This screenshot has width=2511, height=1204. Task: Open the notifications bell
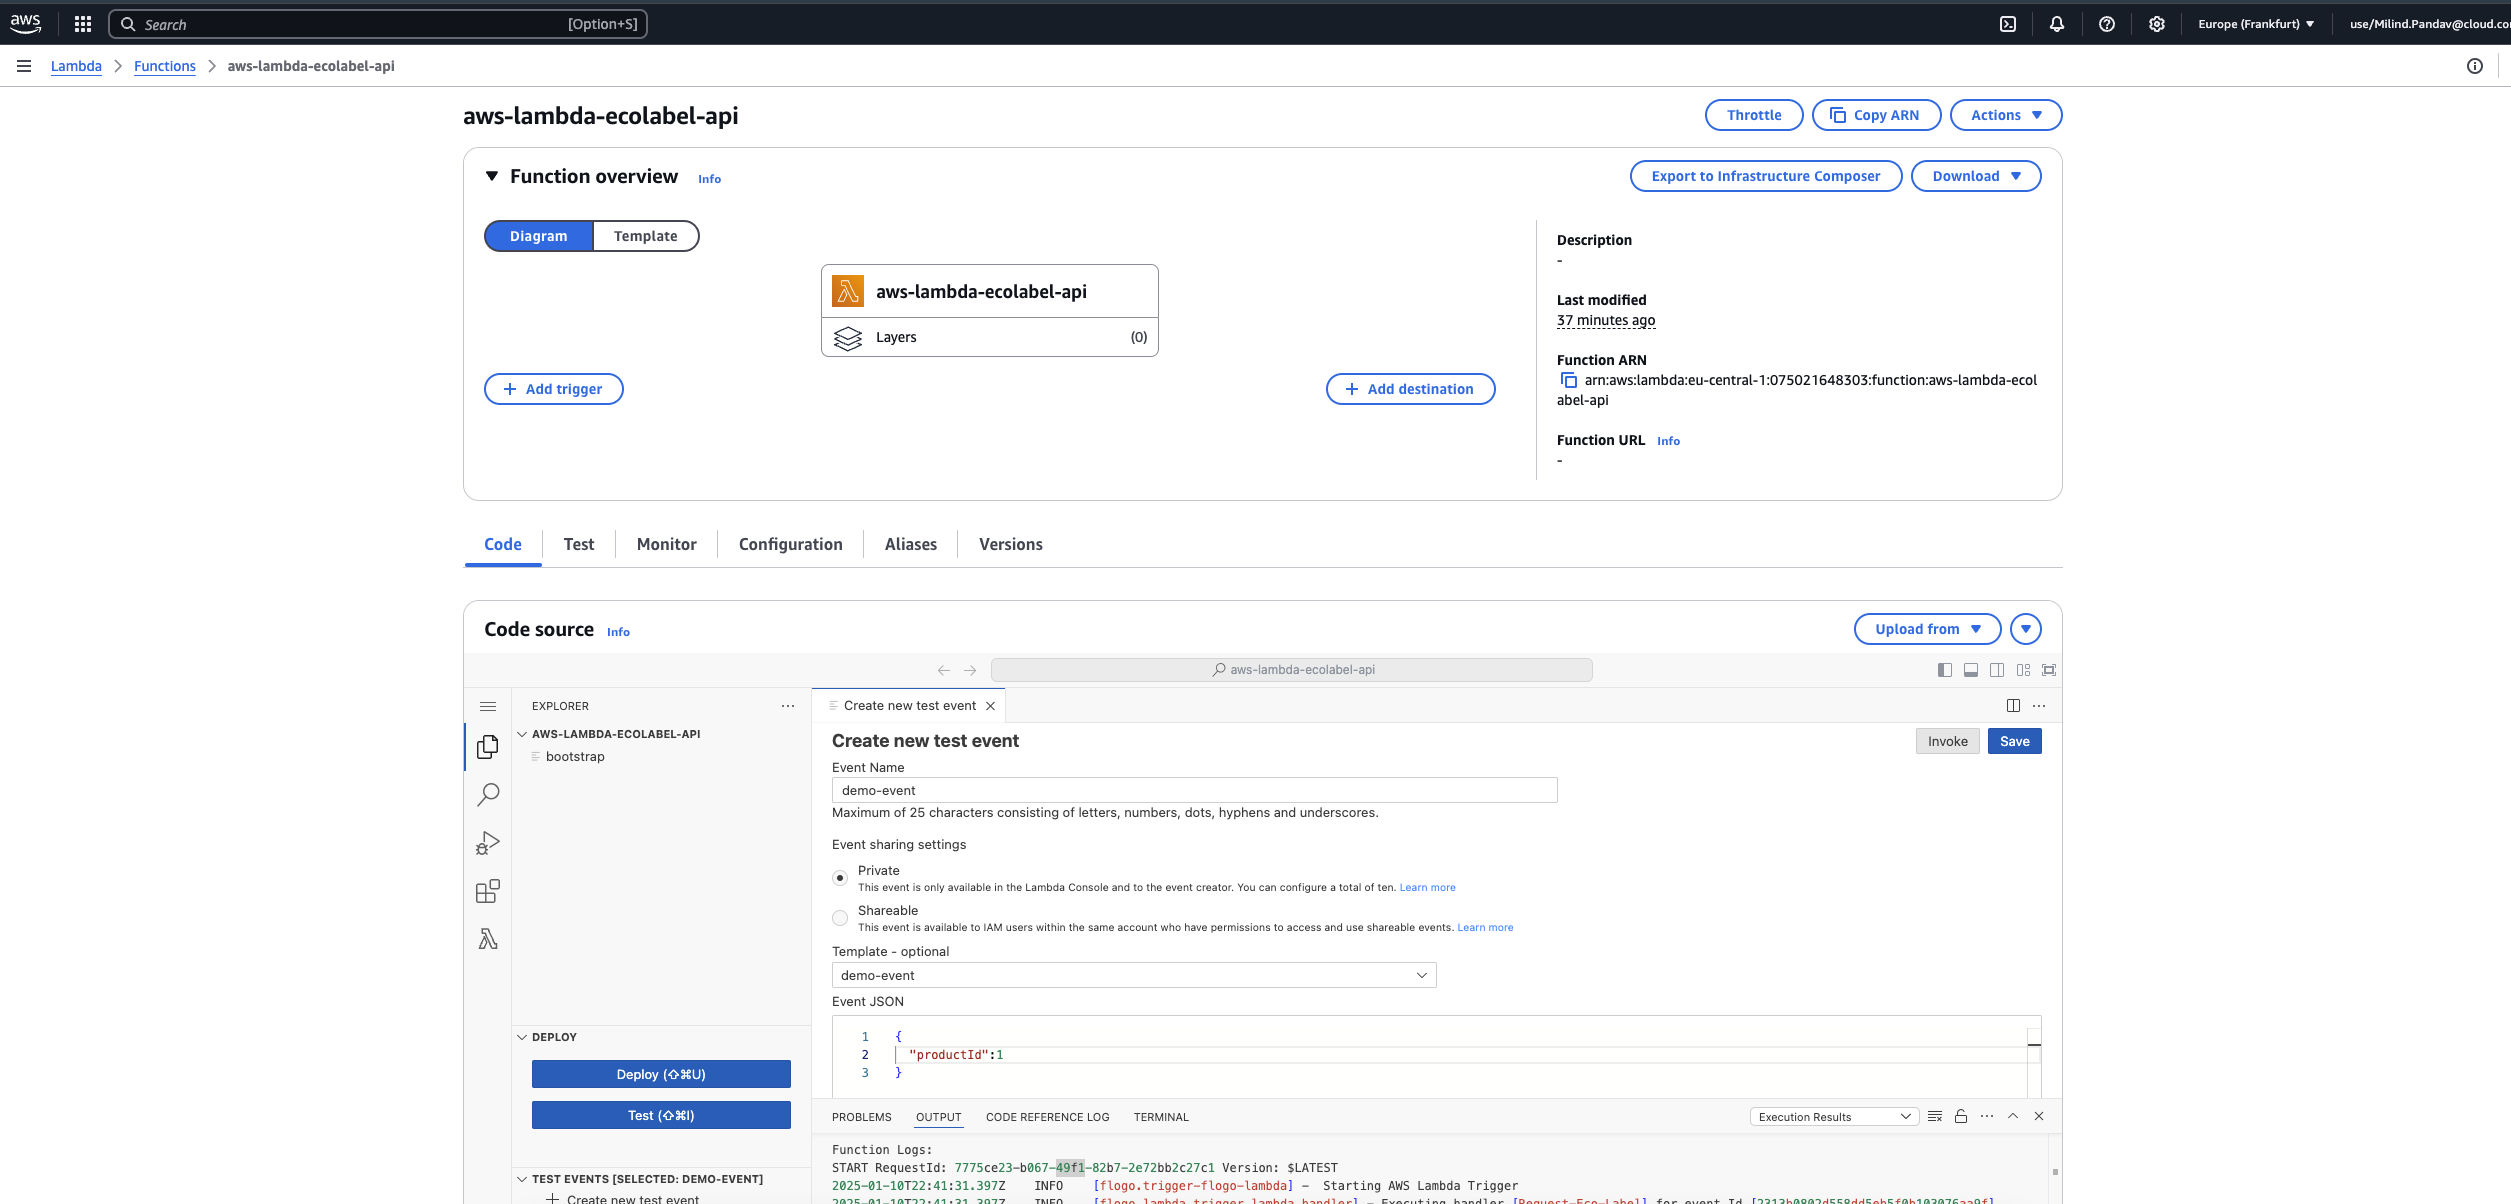pyautogui.click(x=2057, y=24)
